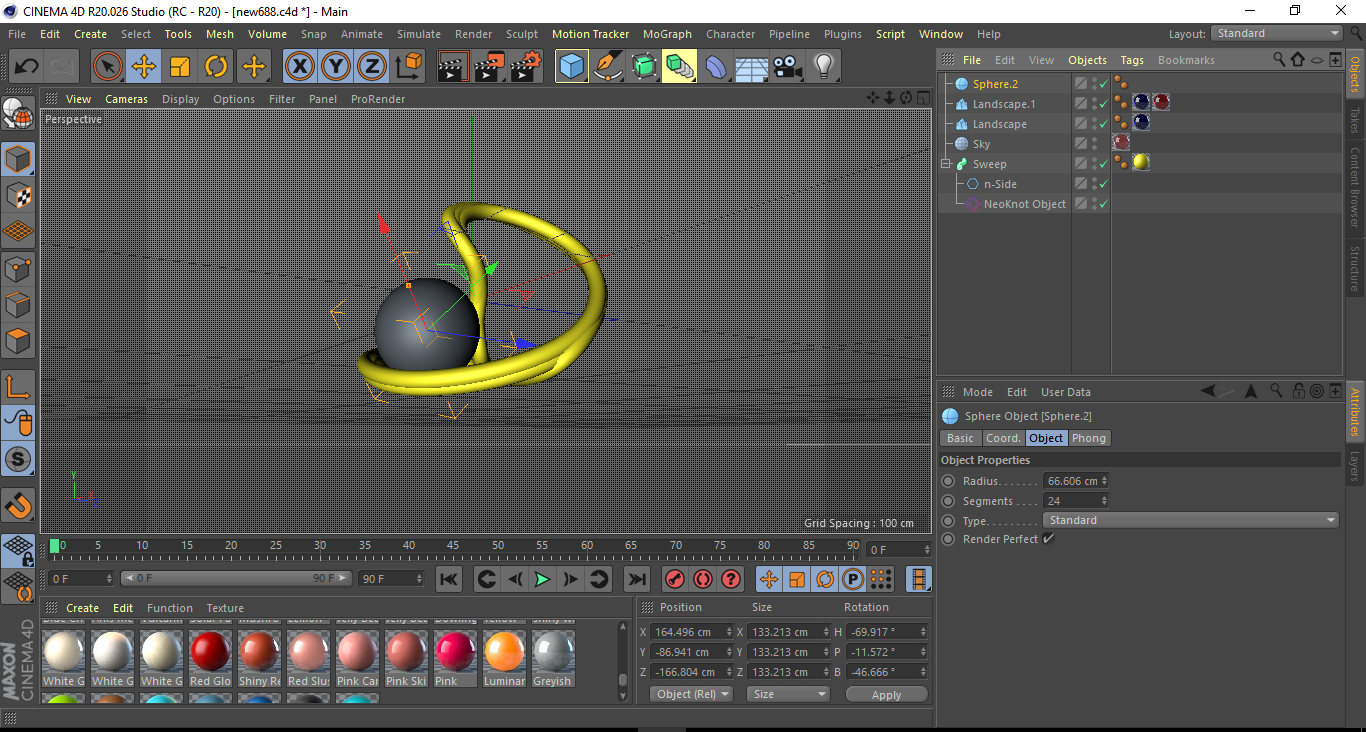Open viewport Cameras menu

click(126, 99)
